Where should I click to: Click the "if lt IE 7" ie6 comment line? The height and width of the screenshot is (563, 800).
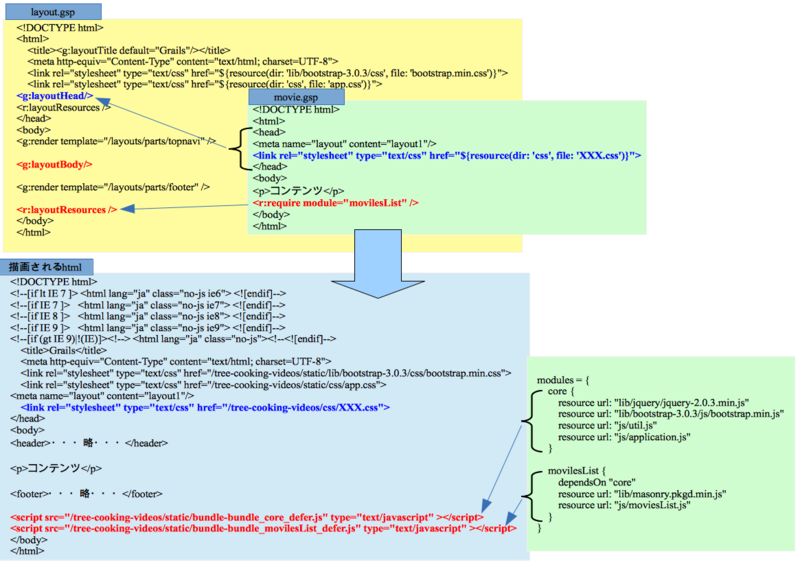(x=148, y=293)
